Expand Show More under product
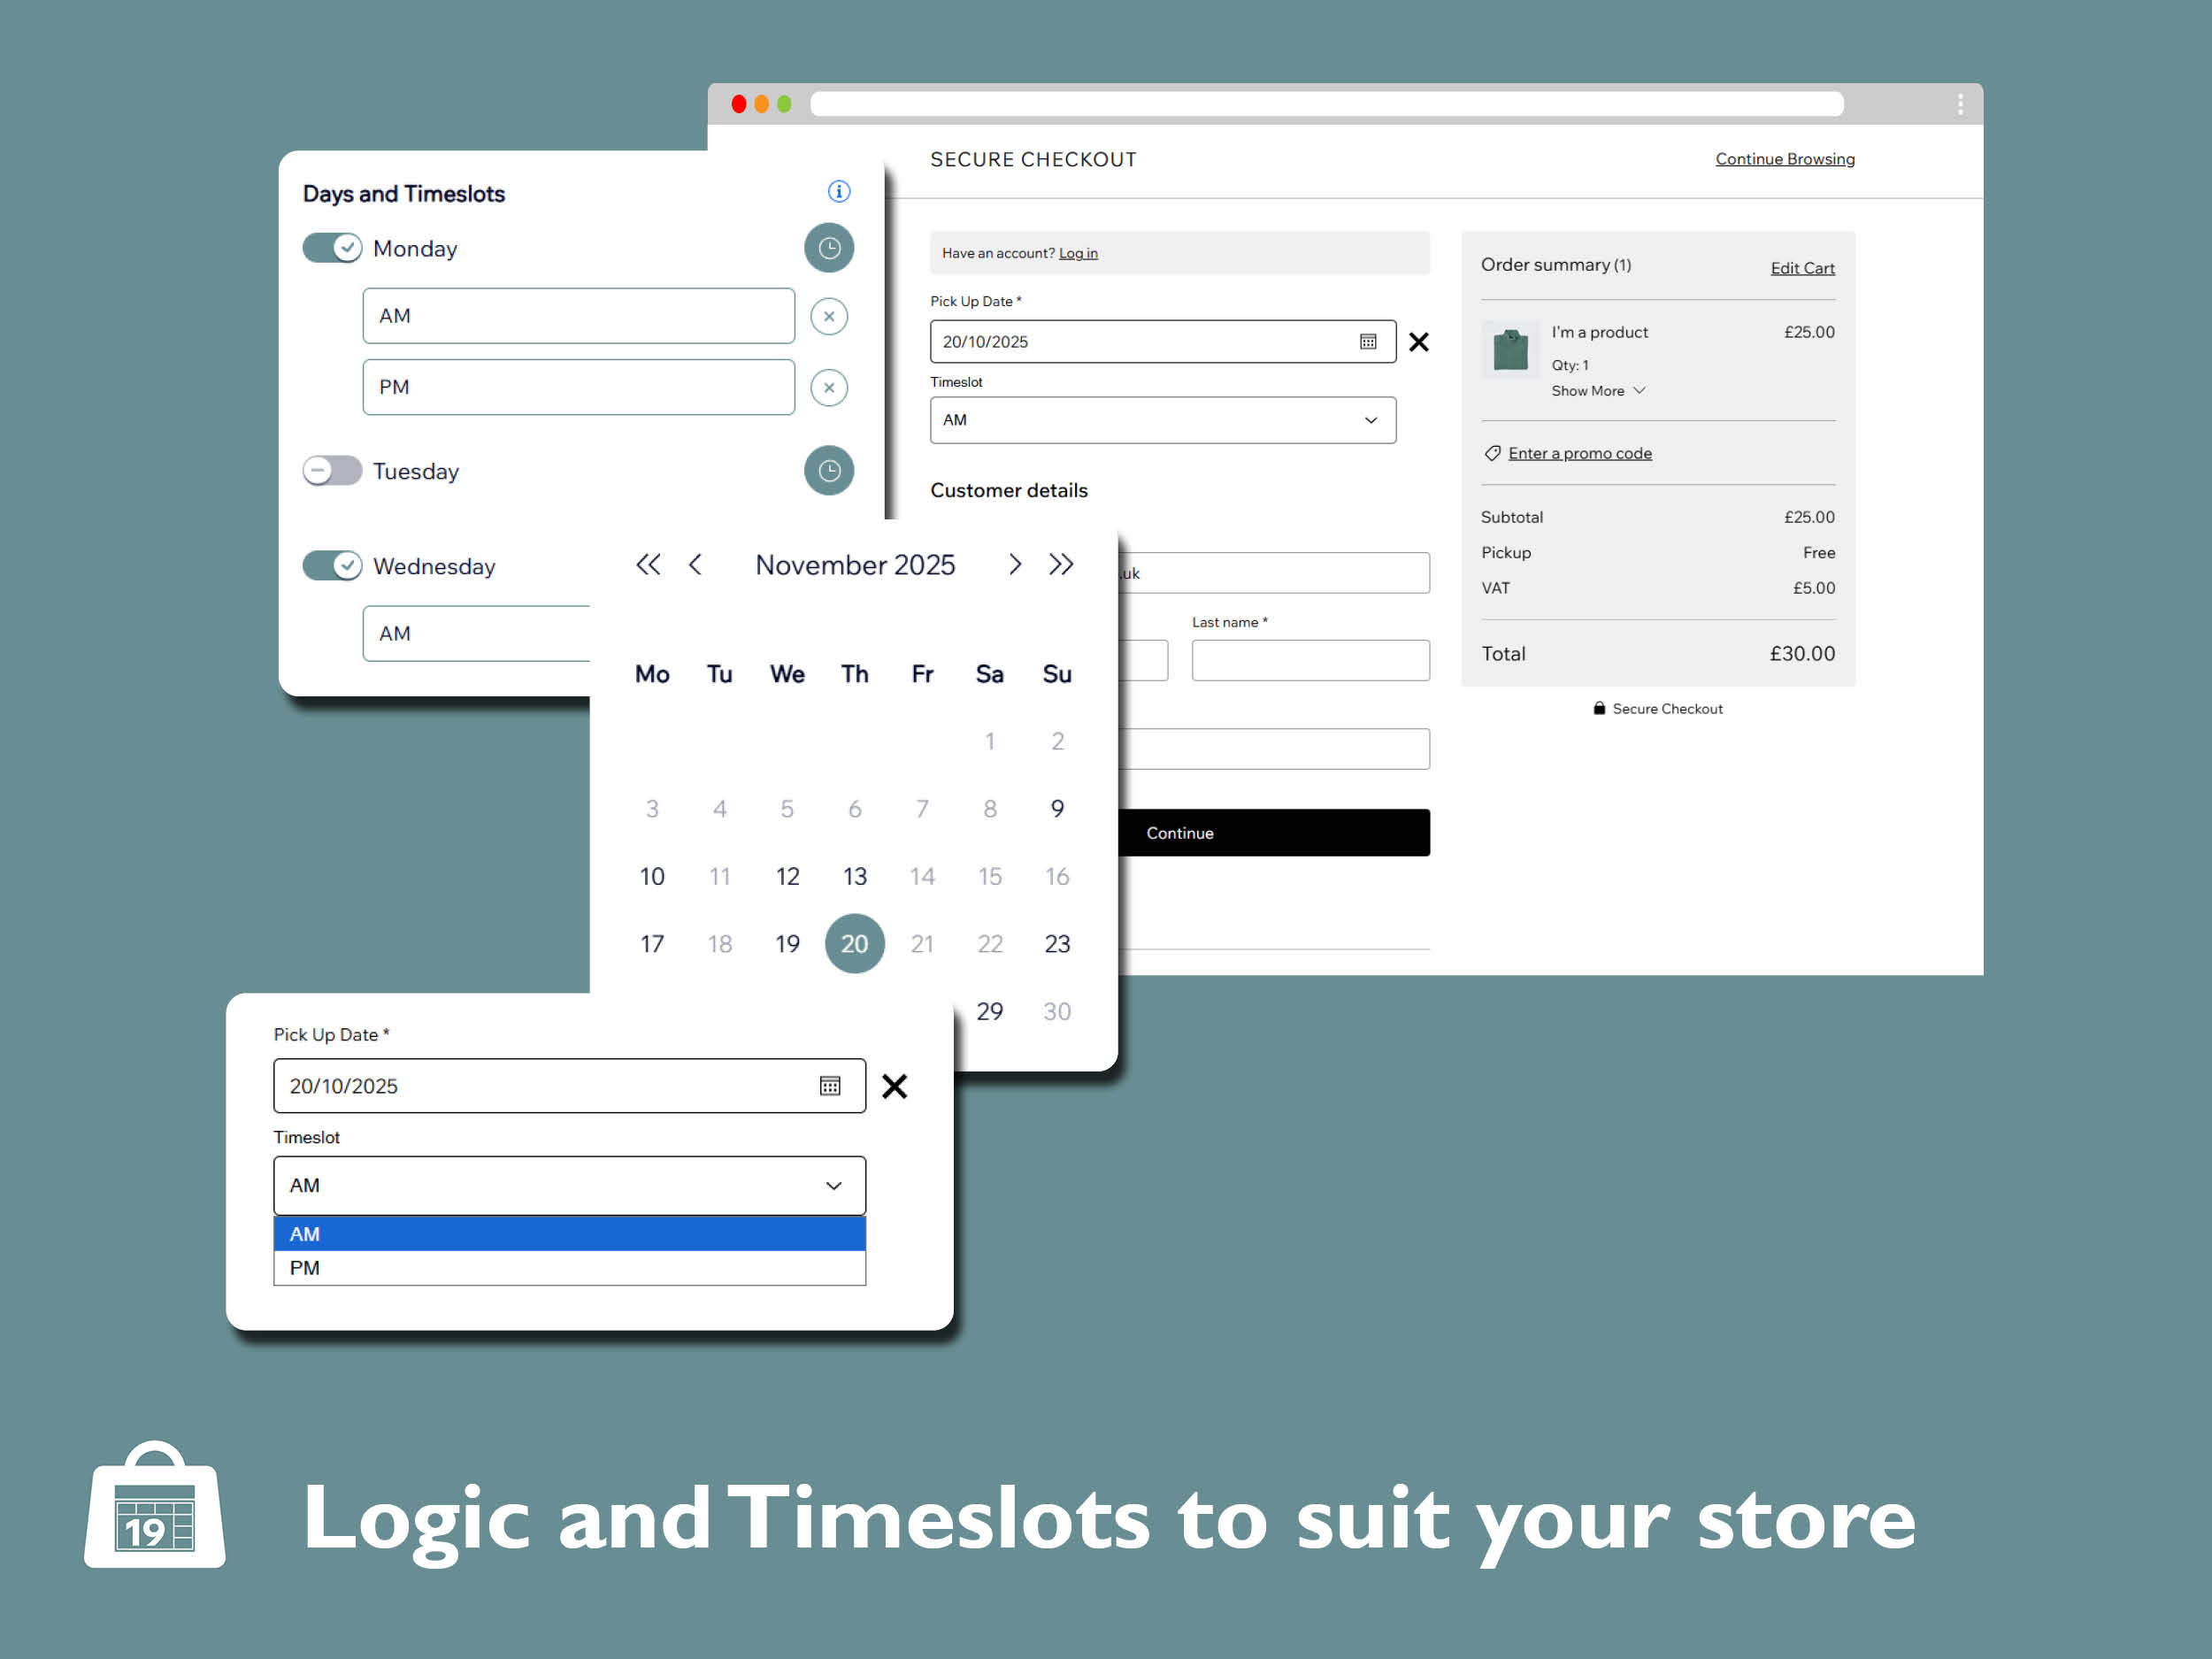 click(1597, 391)
